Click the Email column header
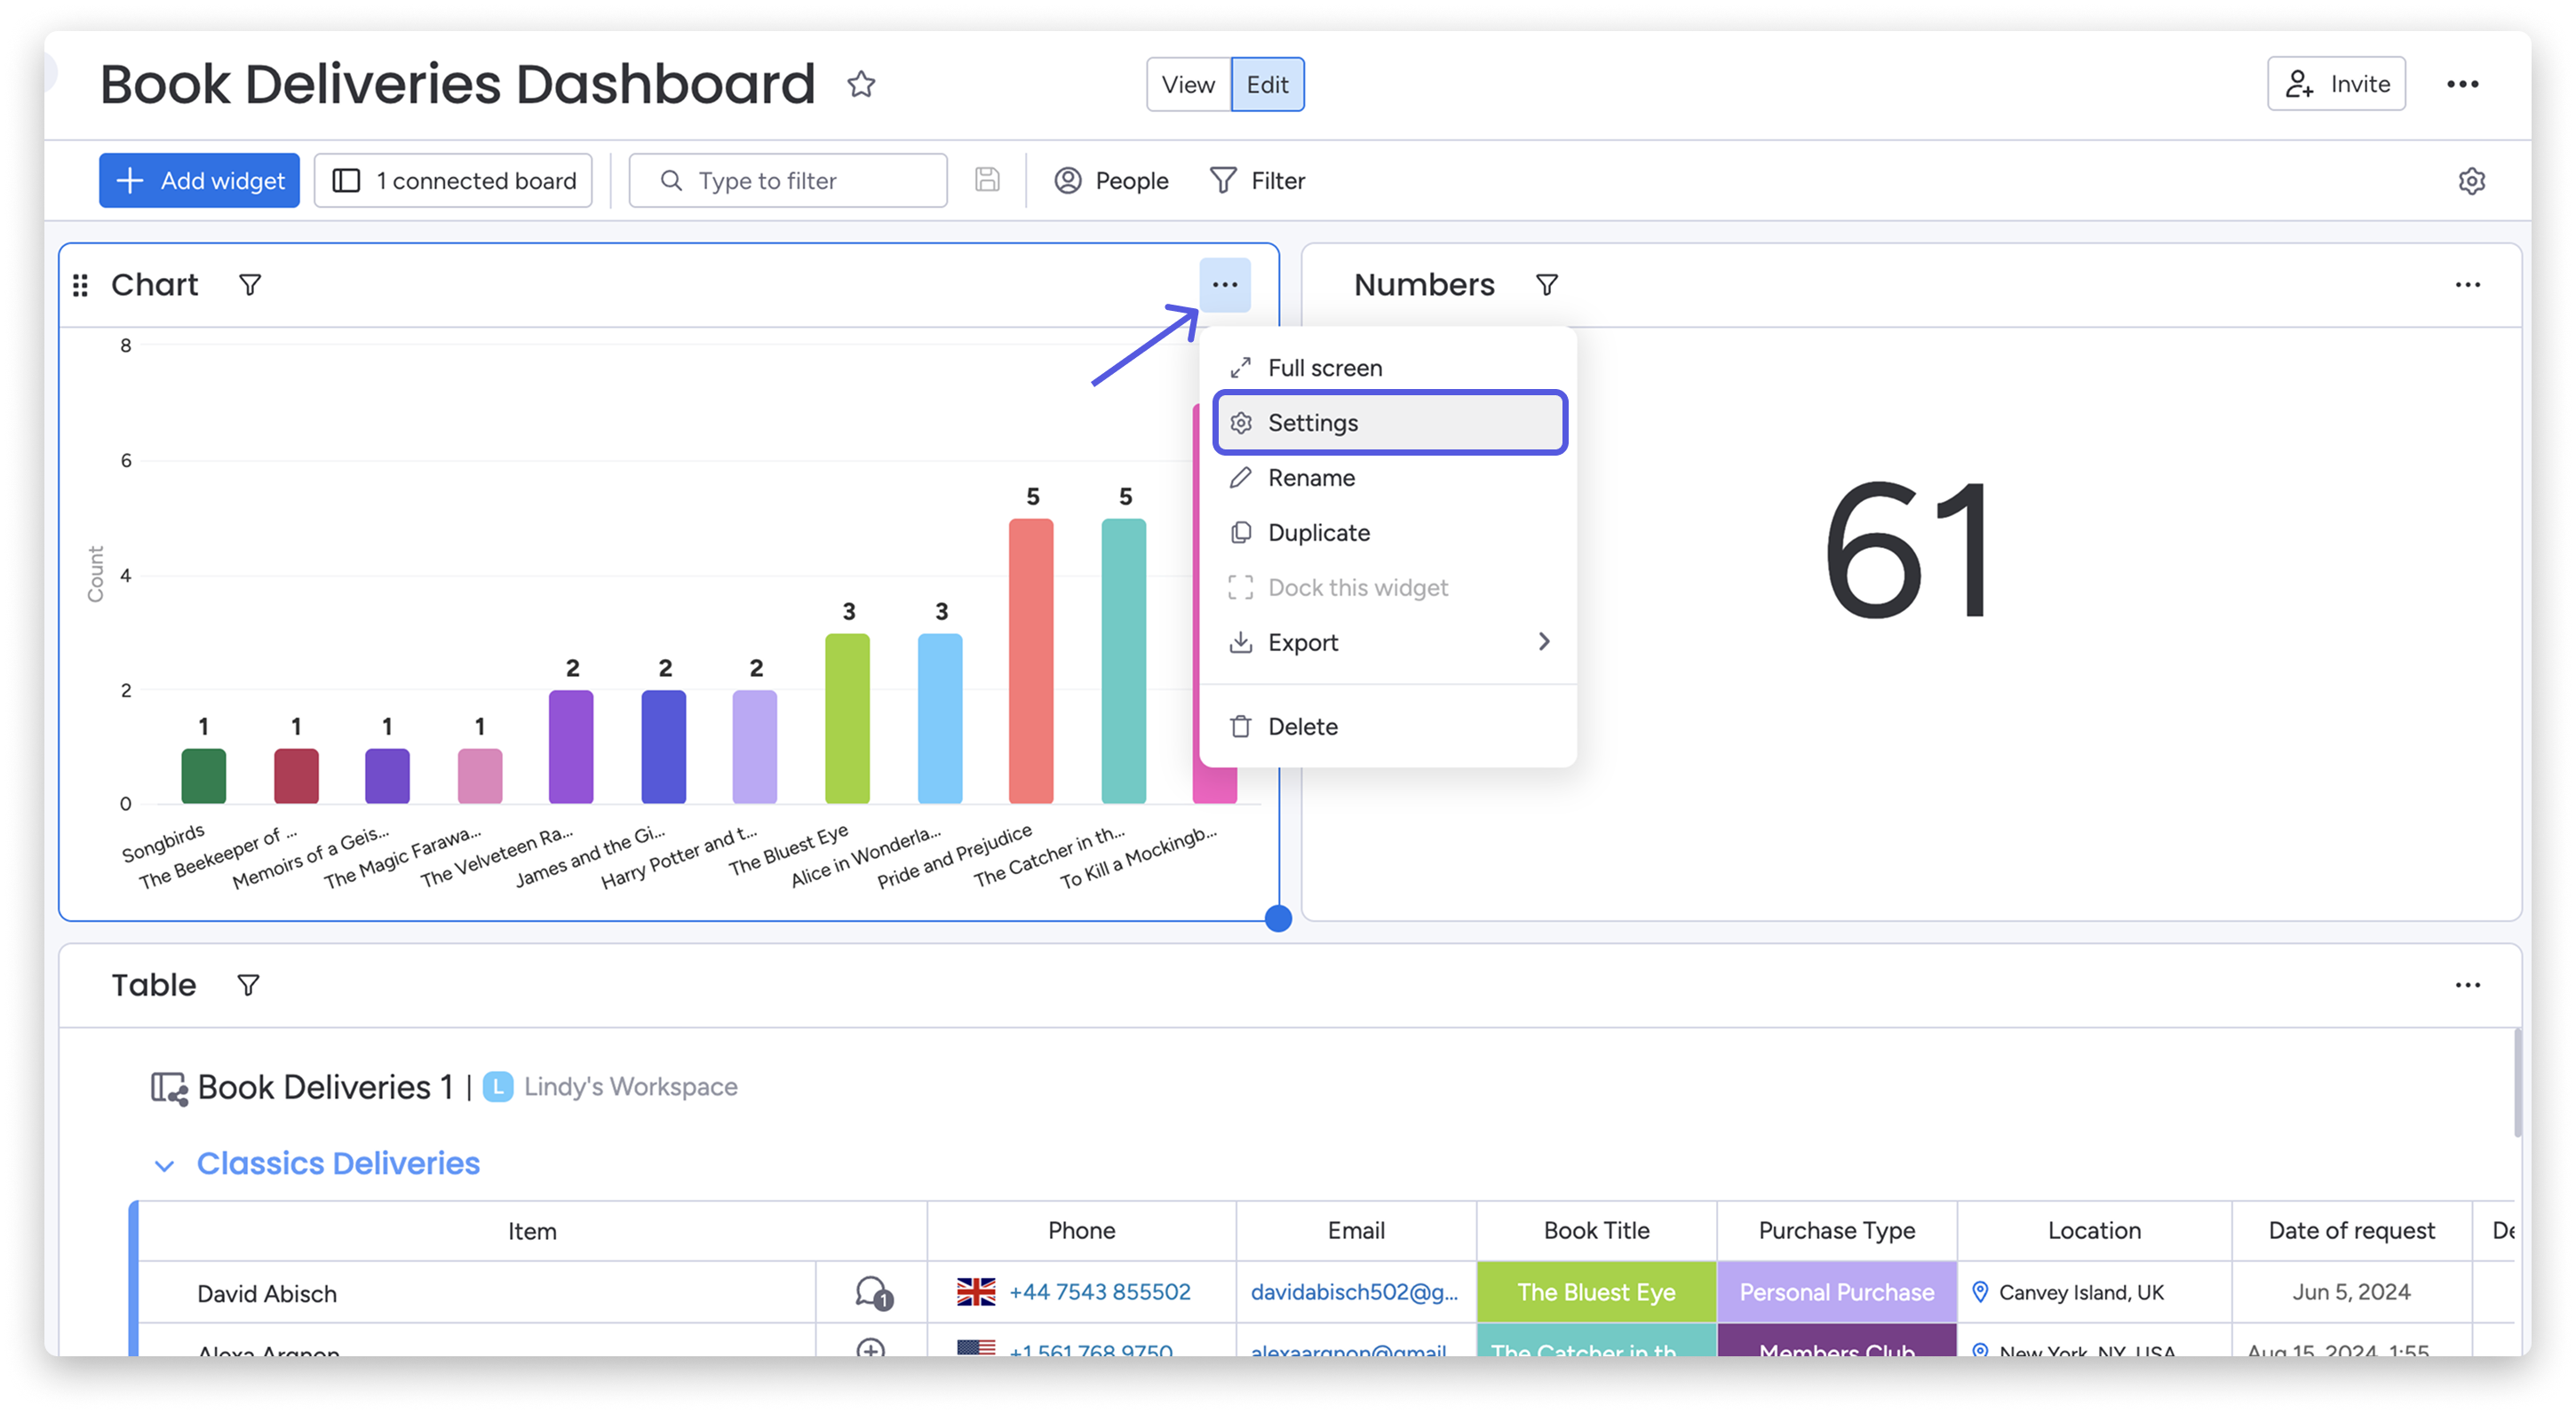Viewport: 2576px width, 1414px height. pyautogui.click(x=1356, y=1231)
